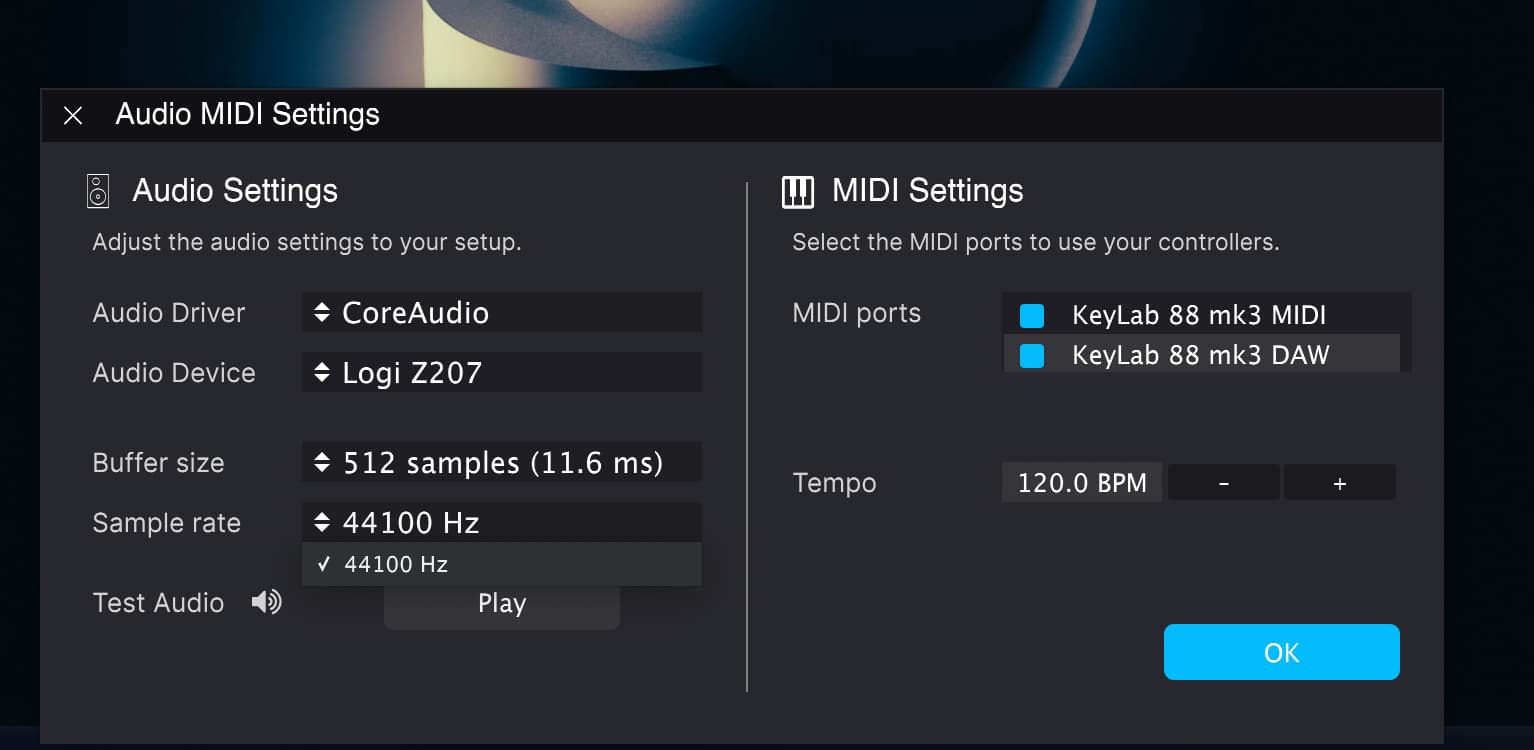Click the piano keys icon beside MIDI Settings
Viewport: 1534px width, 750px height.
(798, 191)
